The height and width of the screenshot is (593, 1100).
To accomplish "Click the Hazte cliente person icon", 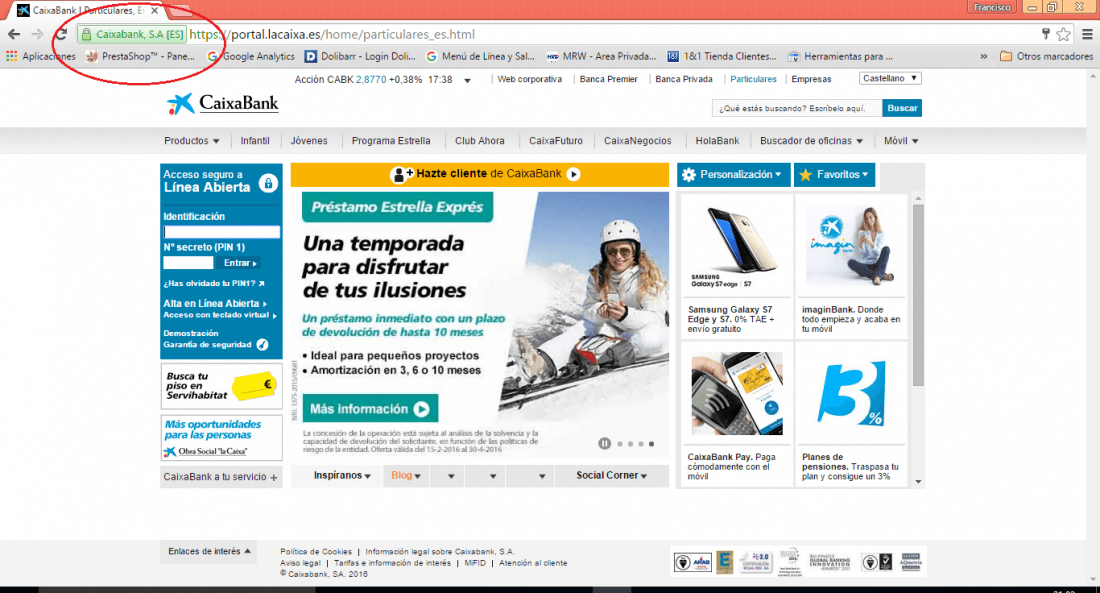I will coord(400,174).
